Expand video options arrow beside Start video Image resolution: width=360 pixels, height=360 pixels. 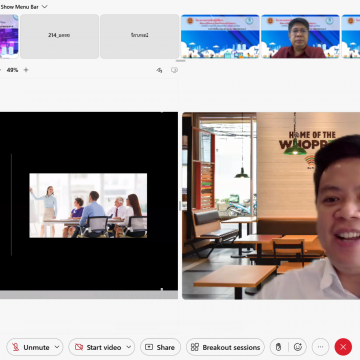(129, 347)
